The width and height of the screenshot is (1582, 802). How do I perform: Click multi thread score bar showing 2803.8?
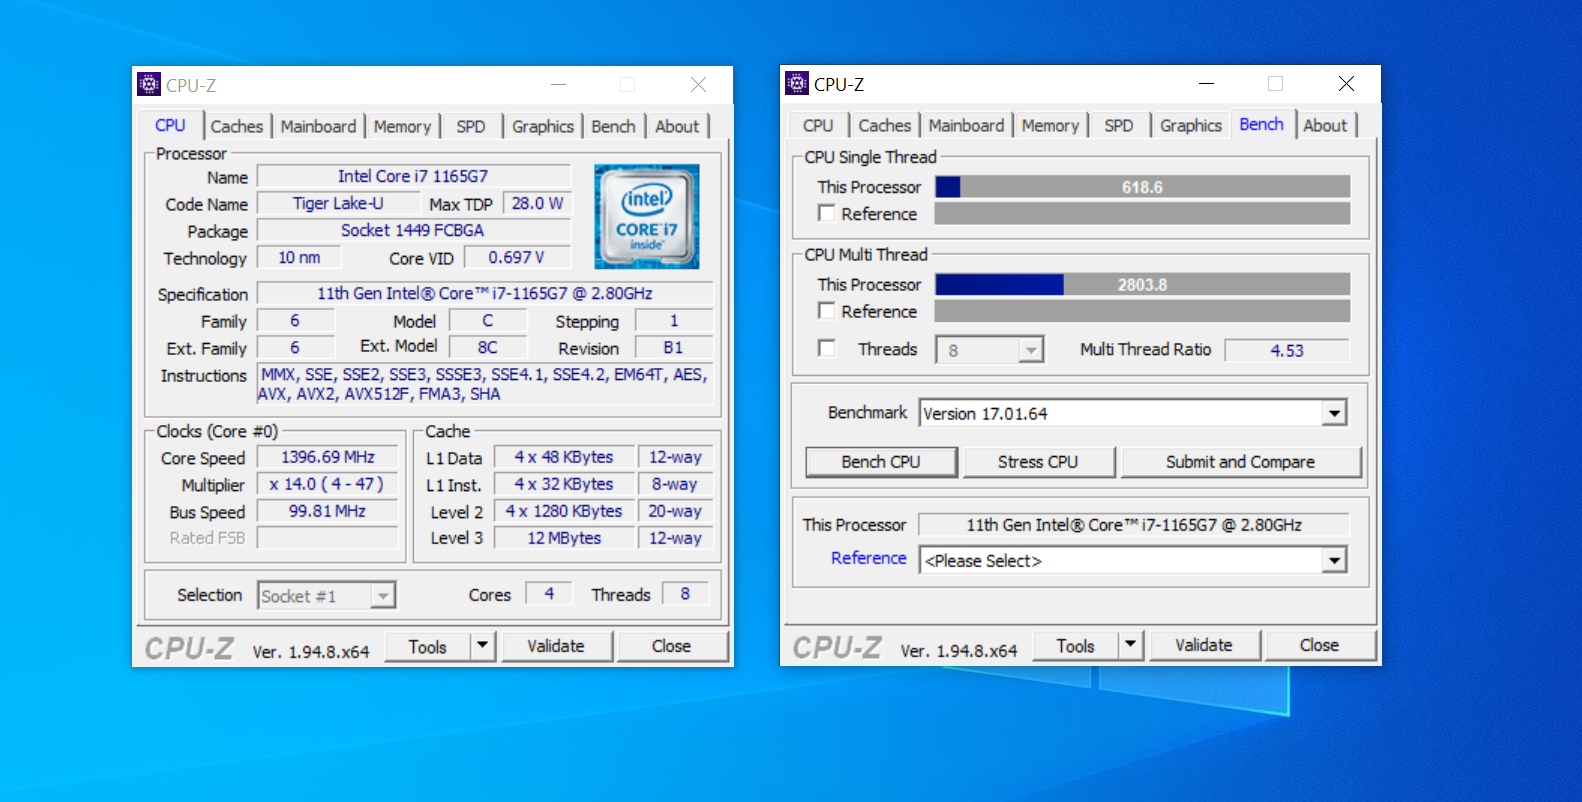(1142, 285)
